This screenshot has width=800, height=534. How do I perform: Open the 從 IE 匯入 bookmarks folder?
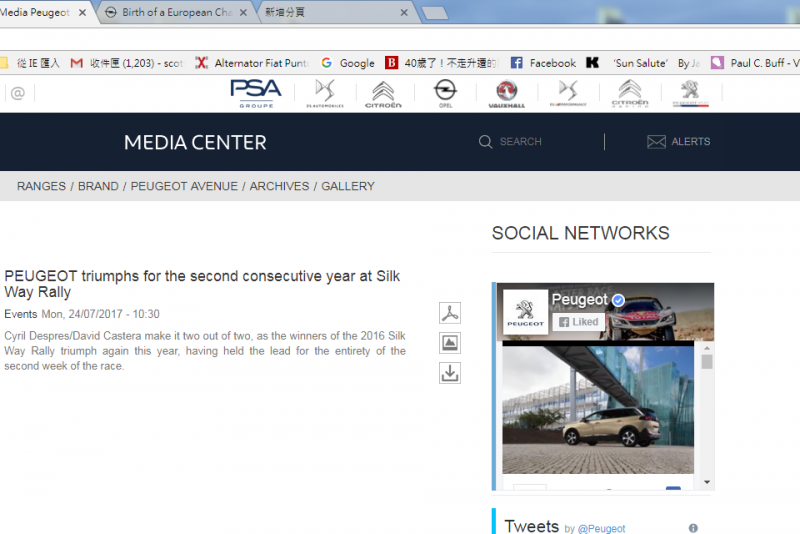tap(30, 63)
